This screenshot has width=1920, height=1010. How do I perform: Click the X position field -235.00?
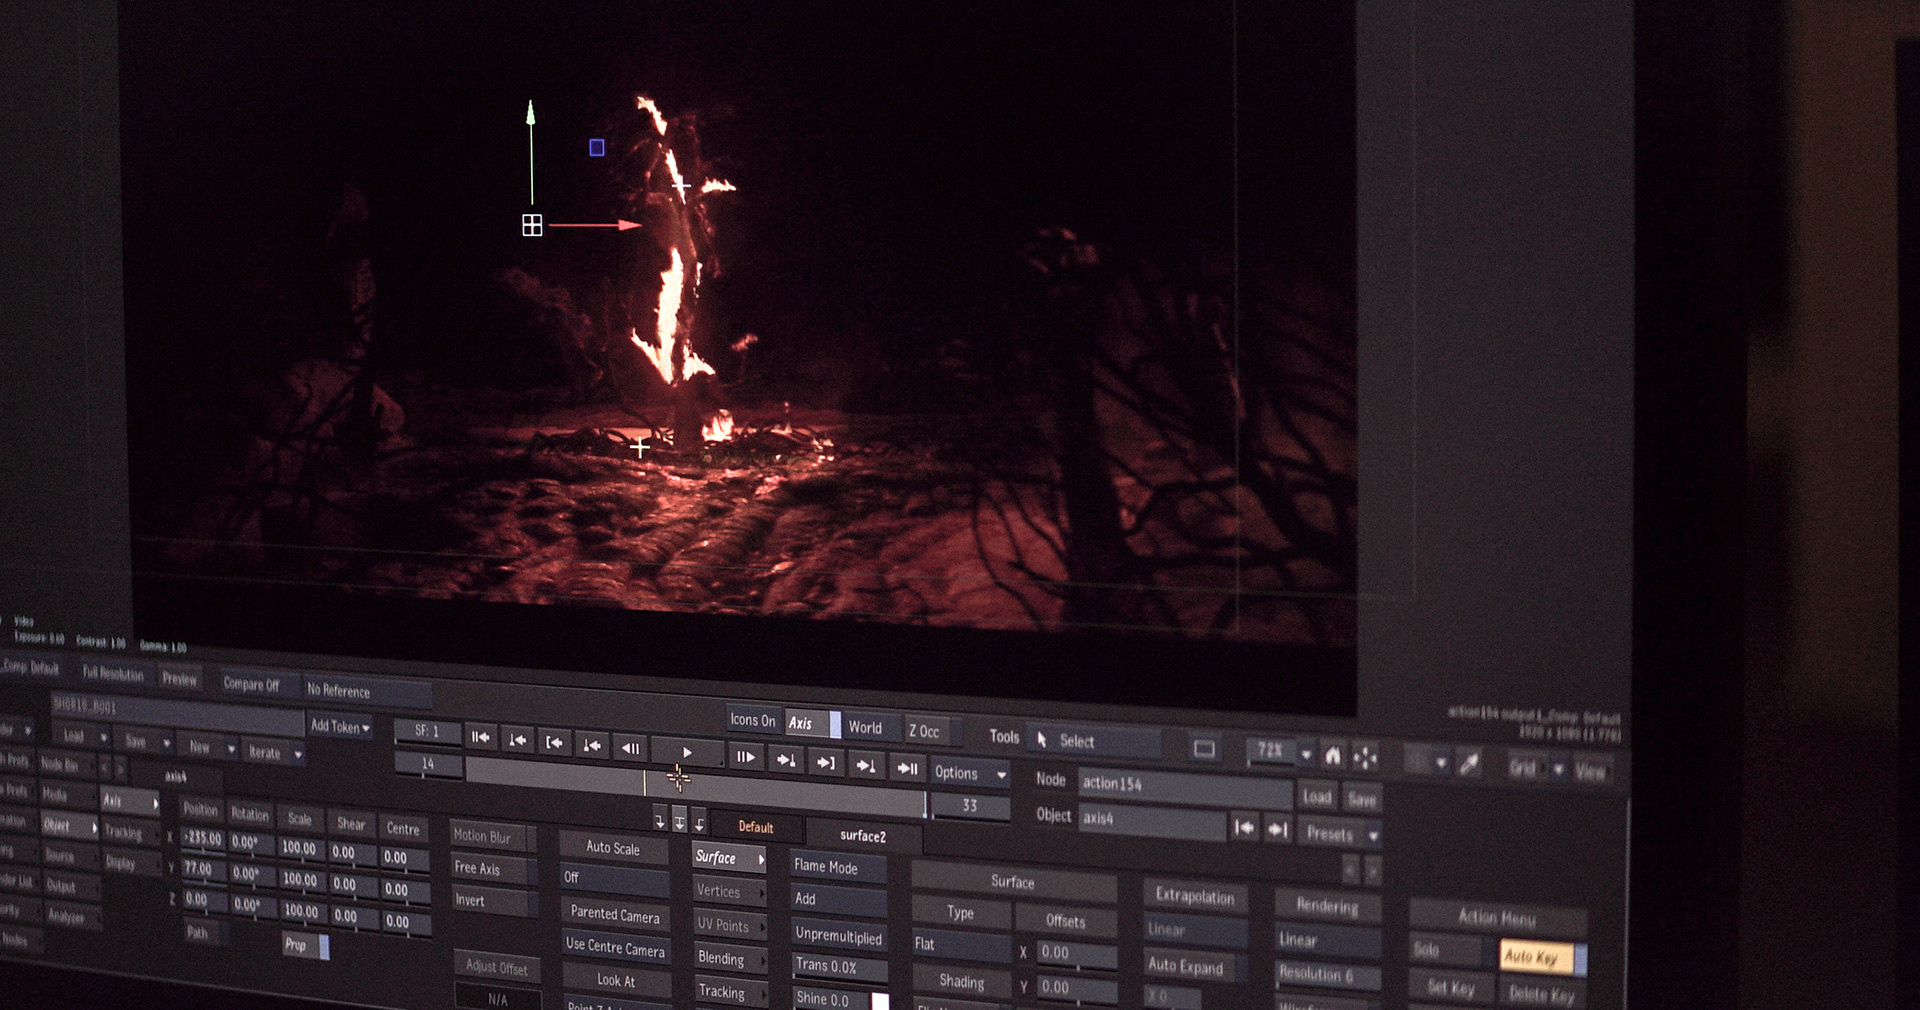click(203, 839)
